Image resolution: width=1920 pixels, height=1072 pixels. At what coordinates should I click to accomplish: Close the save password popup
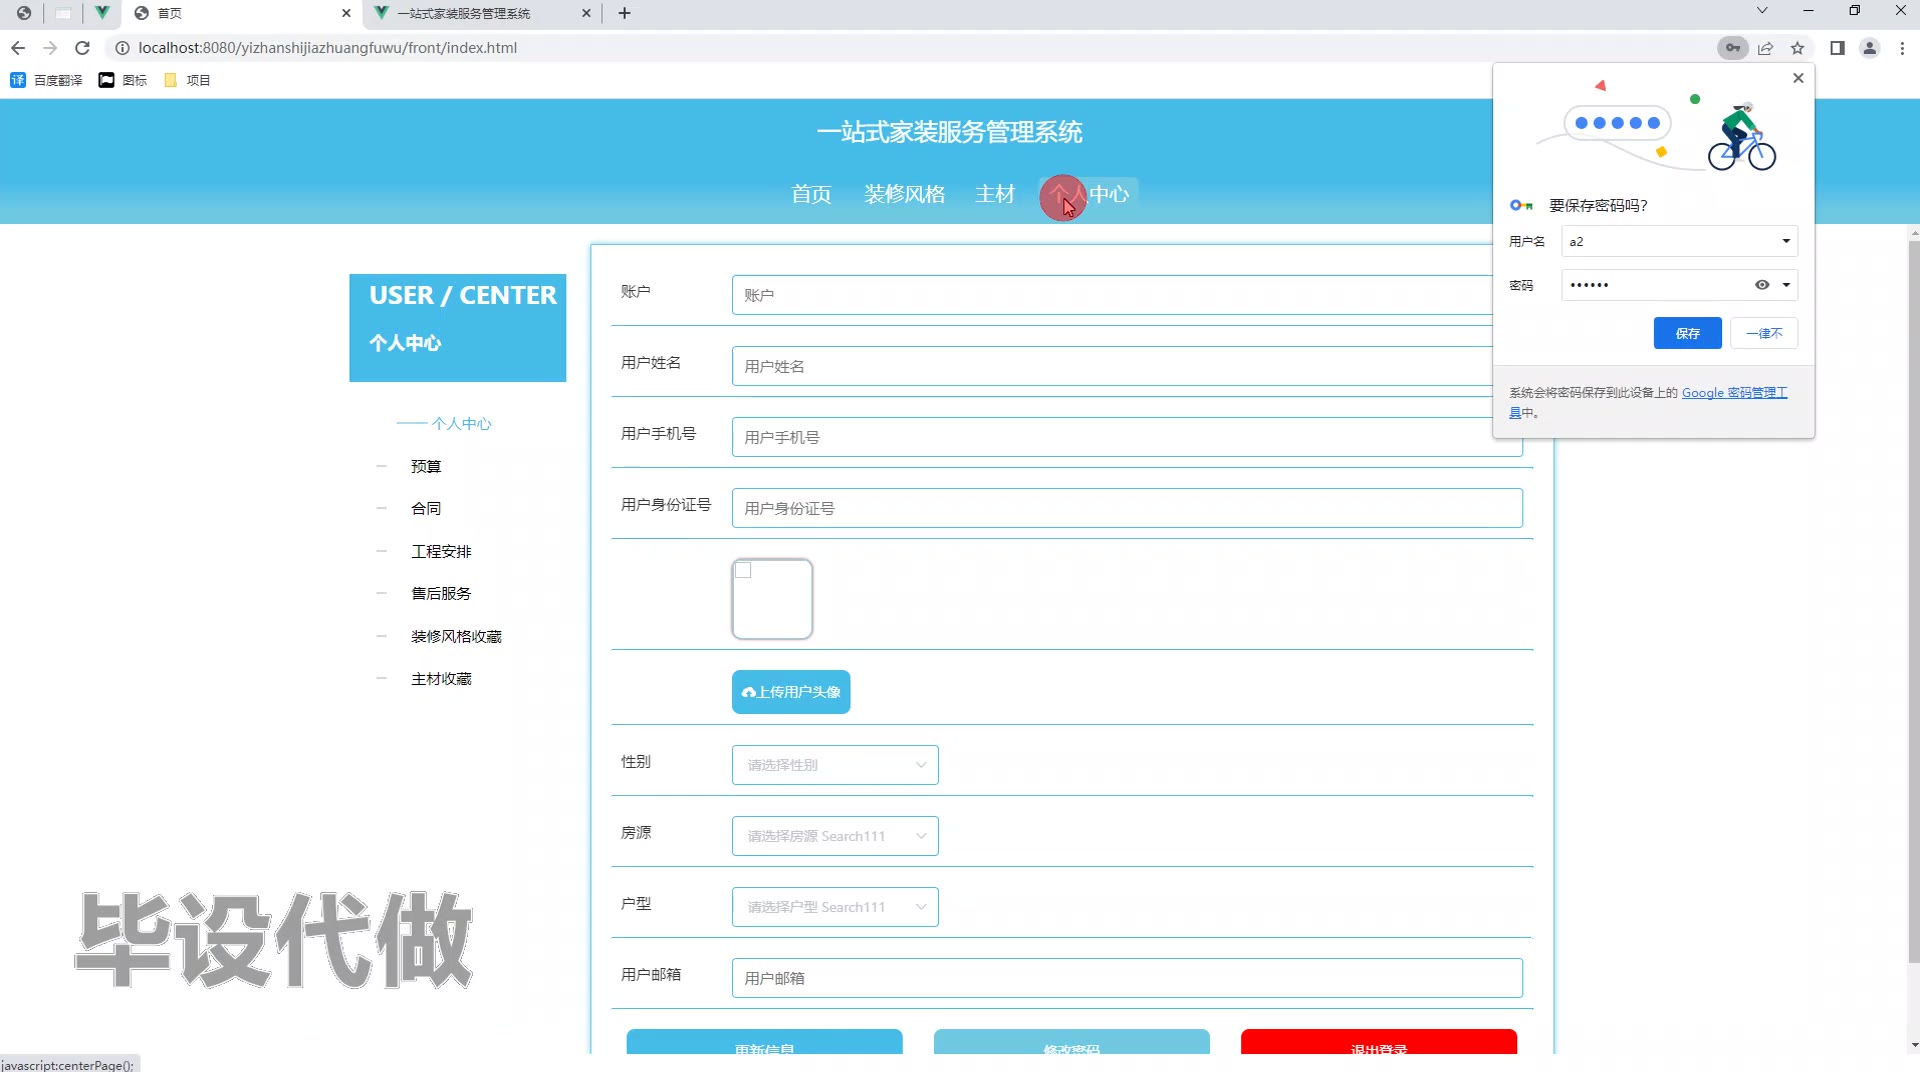pos(1798,78)
